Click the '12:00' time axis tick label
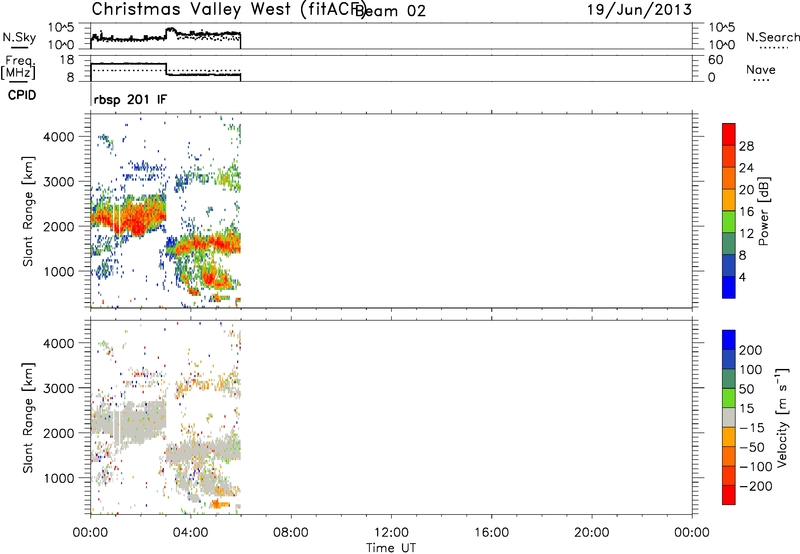Screen dimensions: 800x554 pyautogui.click(x=391, y=533)
